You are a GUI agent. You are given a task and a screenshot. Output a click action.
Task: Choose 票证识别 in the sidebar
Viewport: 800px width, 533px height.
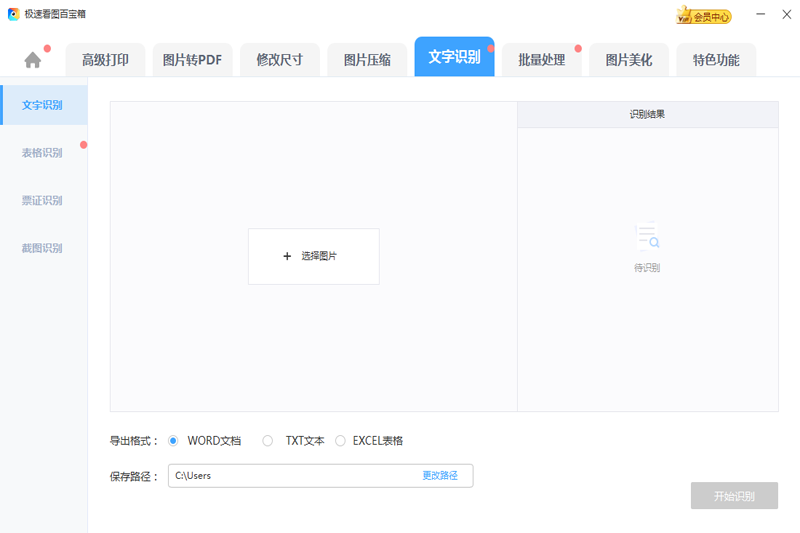click(42, 200)
